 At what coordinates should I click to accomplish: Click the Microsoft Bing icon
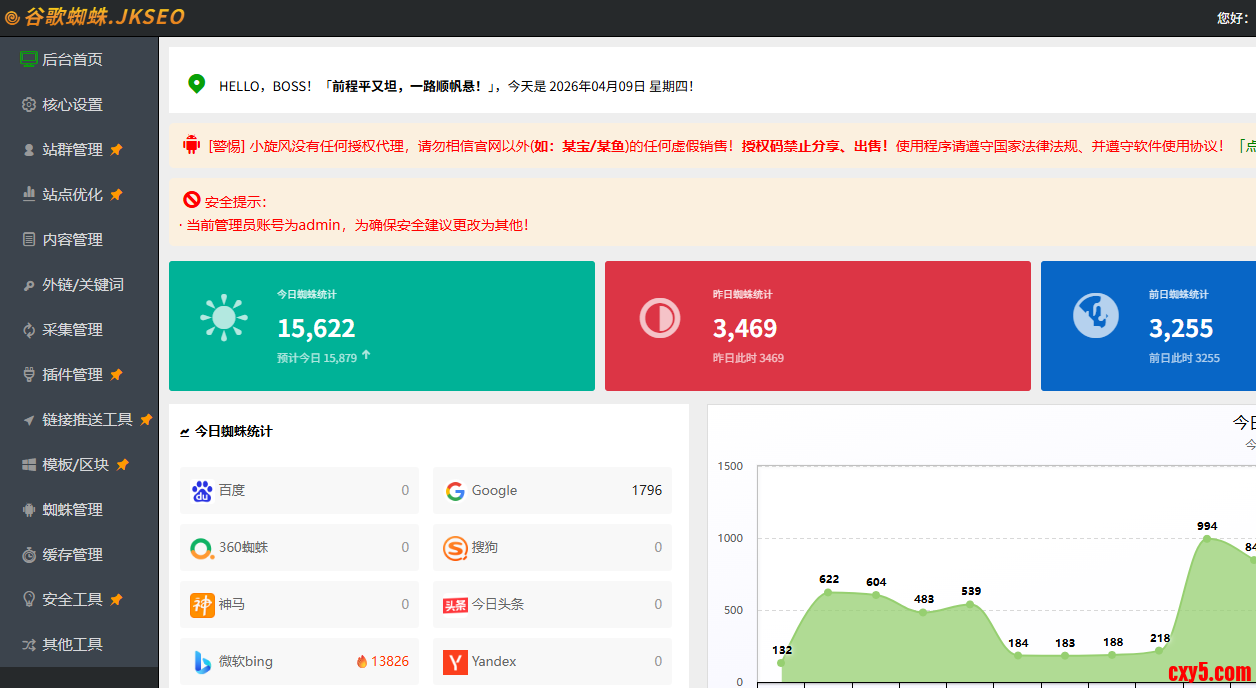click(202, 662)
